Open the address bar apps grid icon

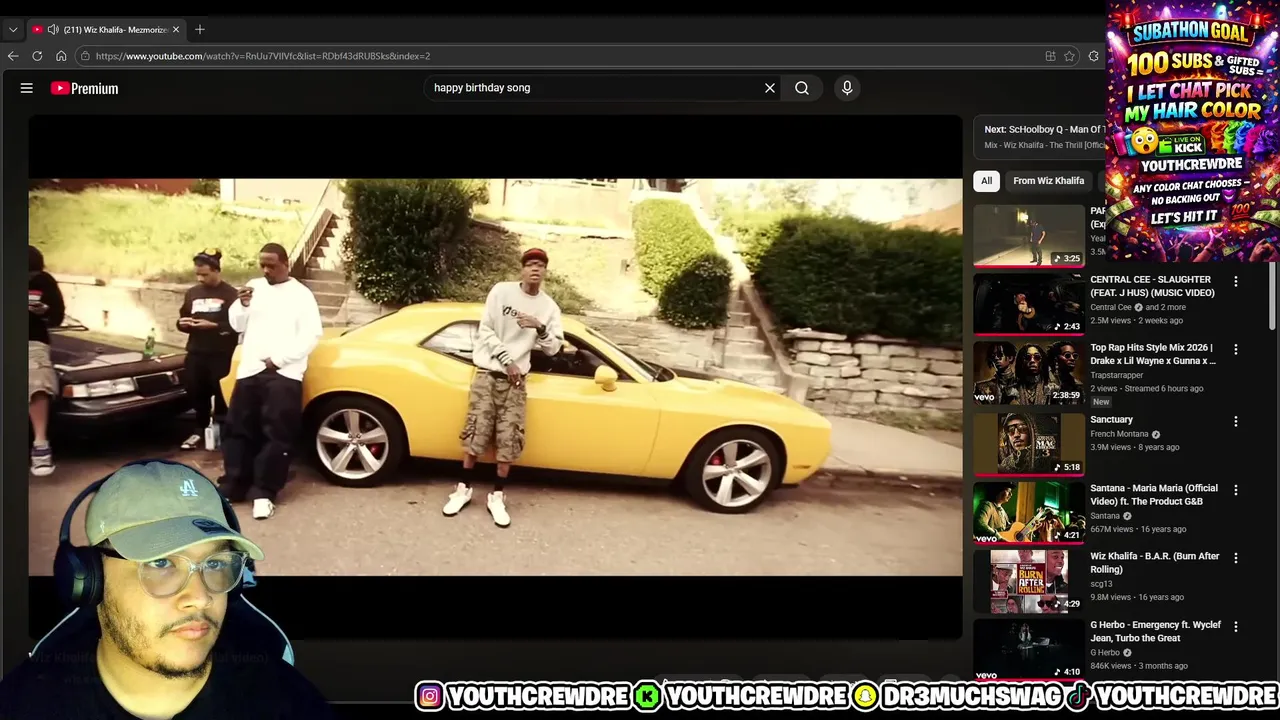(x=1050, y=56)
